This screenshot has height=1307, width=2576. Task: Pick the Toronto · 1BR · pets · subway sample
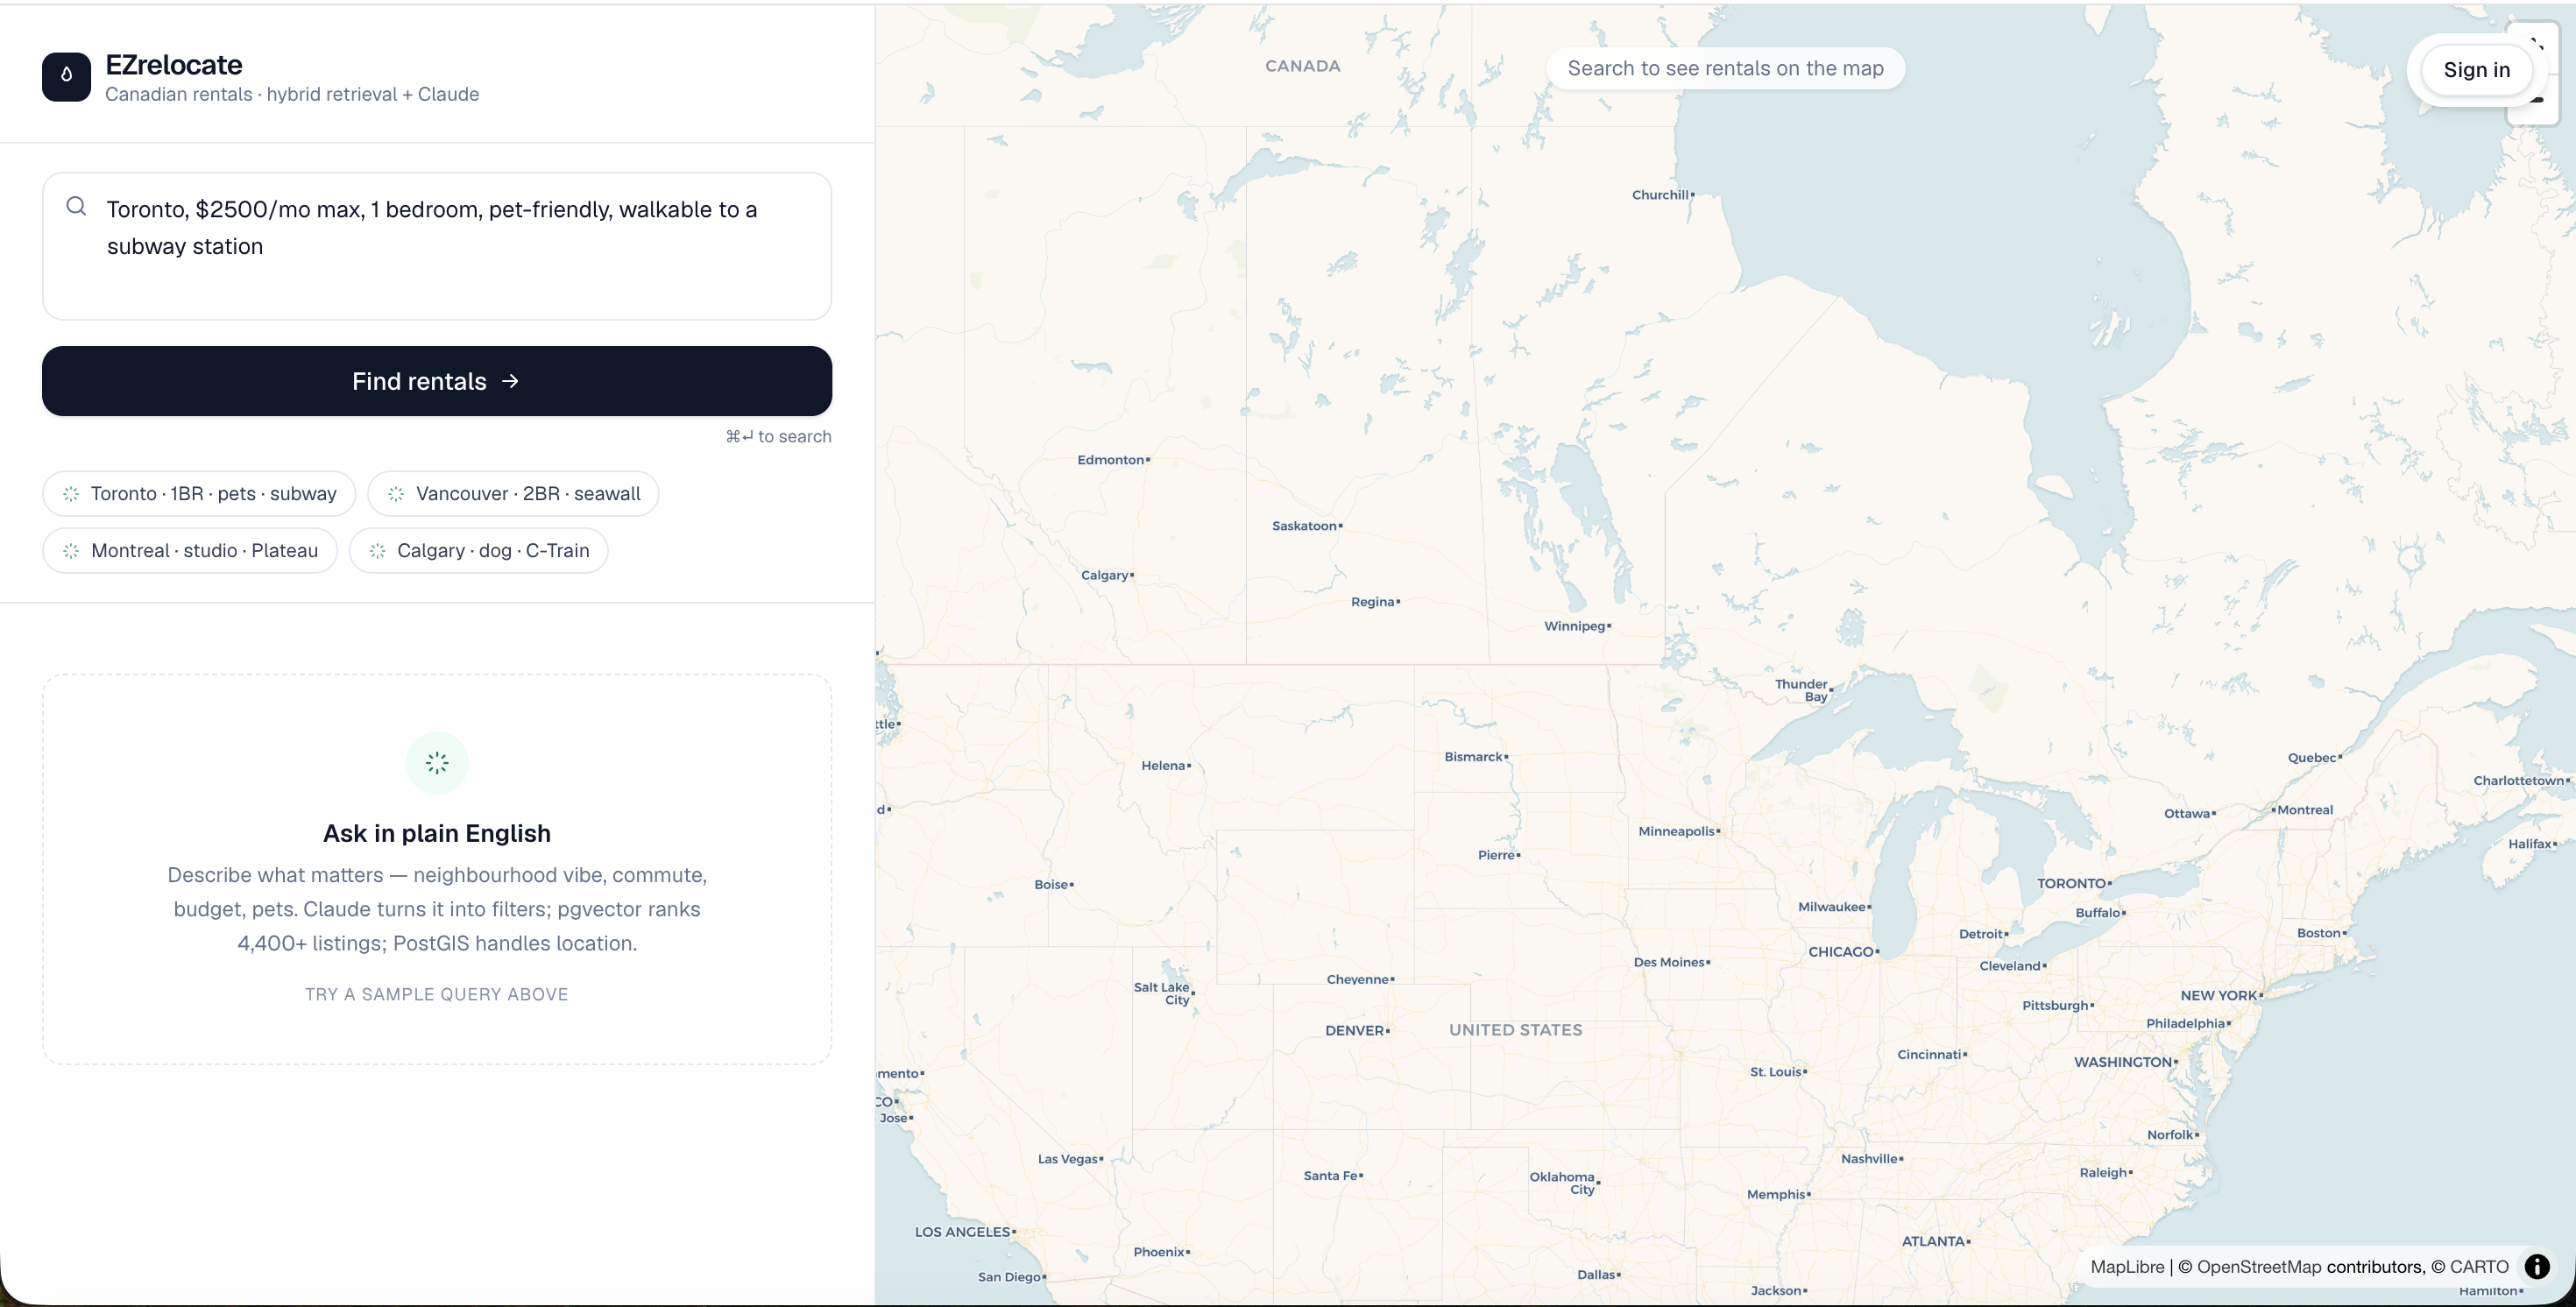pyautogui.click(x=199, y=494)
